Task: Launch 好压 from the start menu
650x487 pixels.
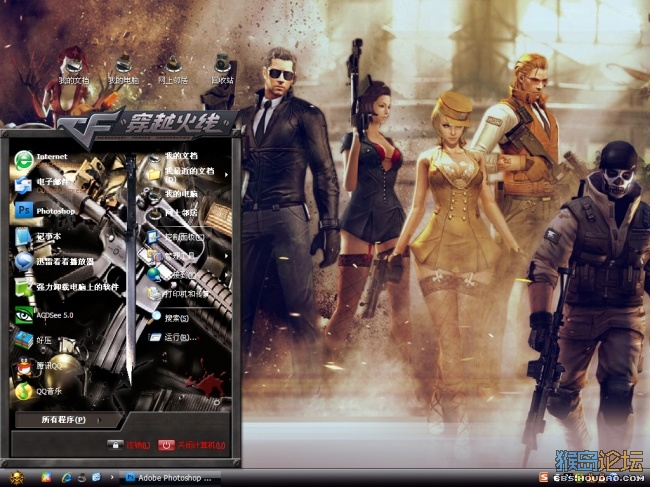Action: [33, 340]
